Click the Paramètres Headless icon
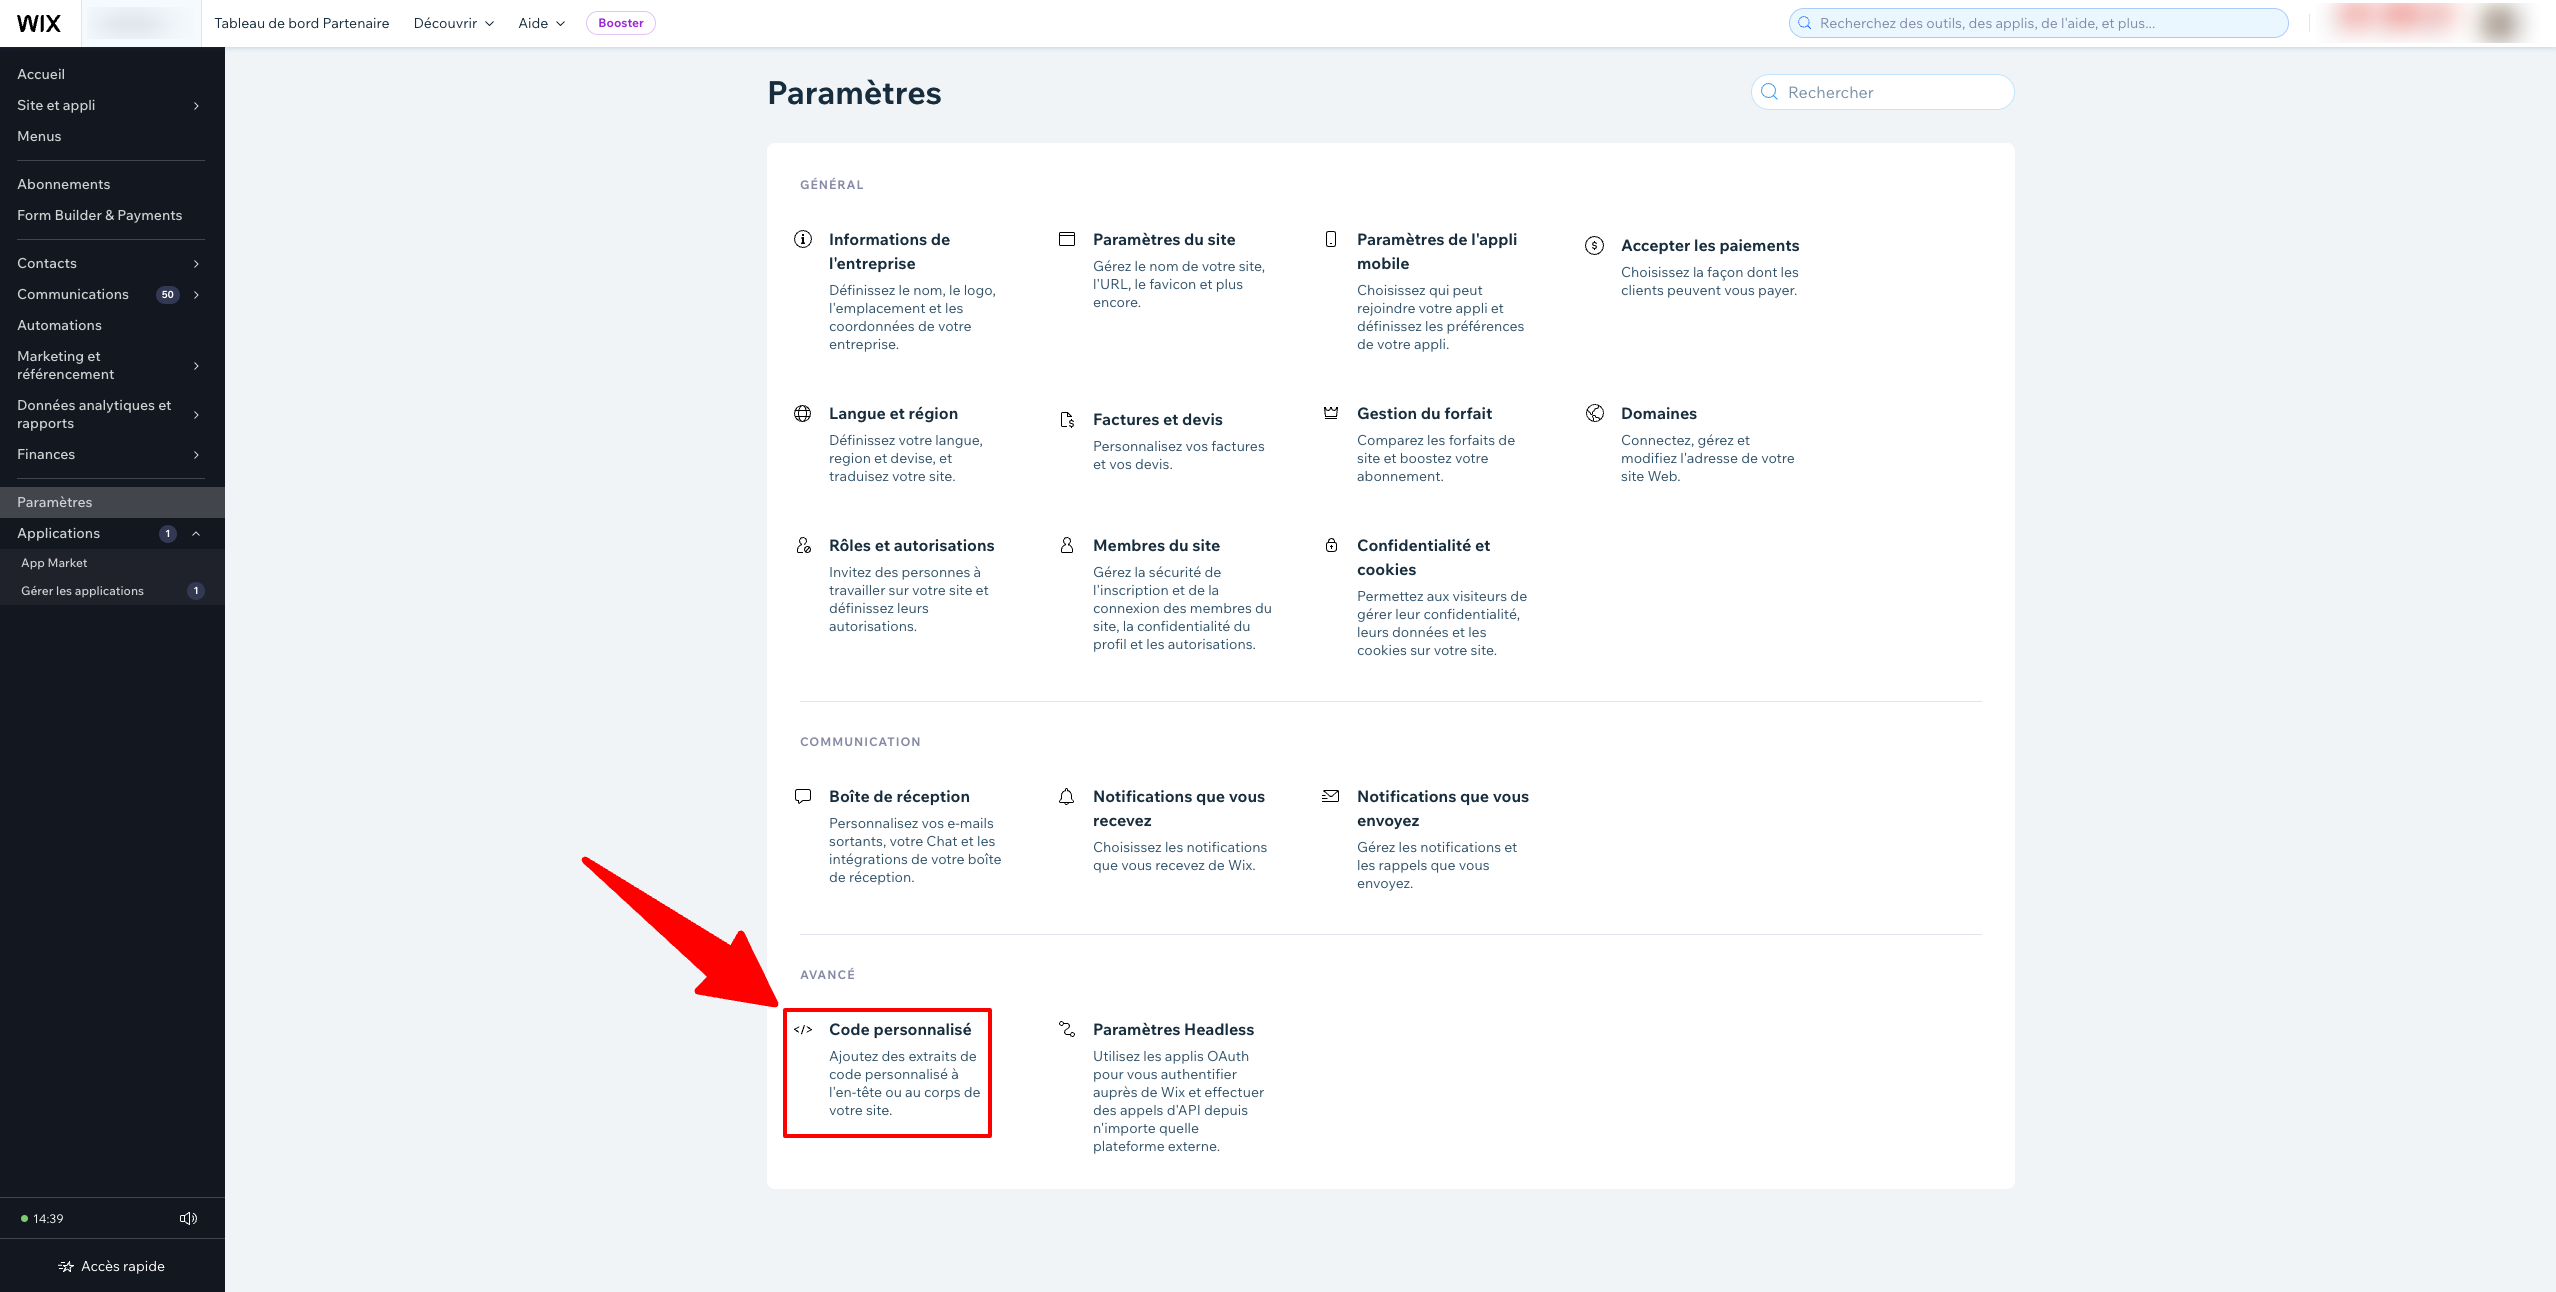Viewport: 2556px width, 1292px height. pos(1067,1029)
